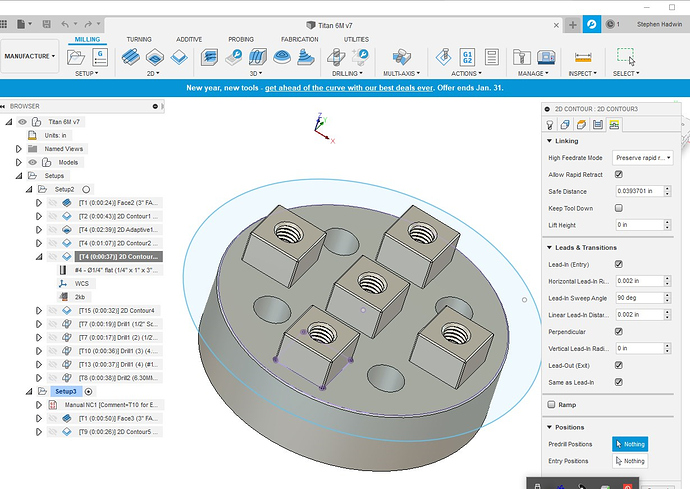The width and height of the screenshot is (690, 489).
Task: Open High Feedrate Mode dropdown
Action: click(x=642, y=158)
